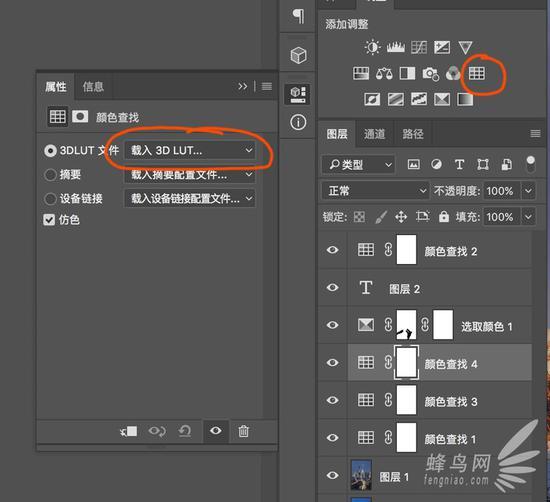Add a Levels adjustment layer
This screenshot has height=502, width=550.
[x=396, y=47]
